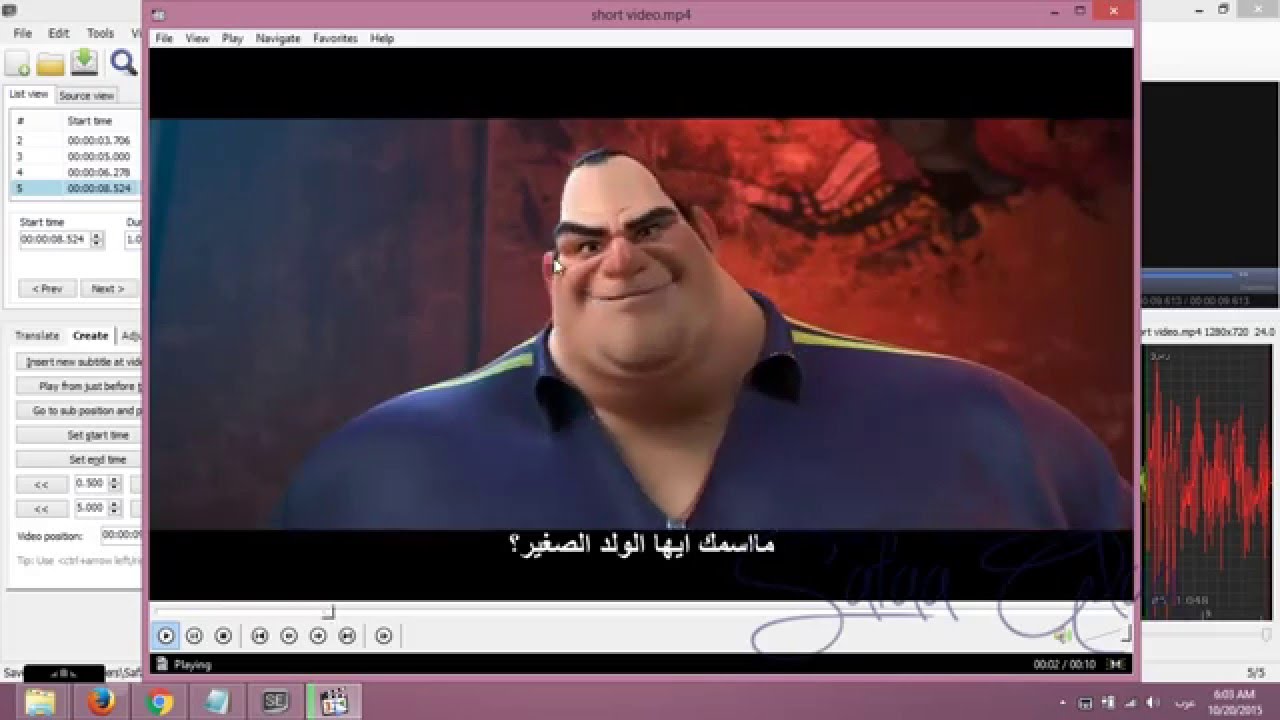Click the Save download icon in Subtitle Edit

point(84,63)
